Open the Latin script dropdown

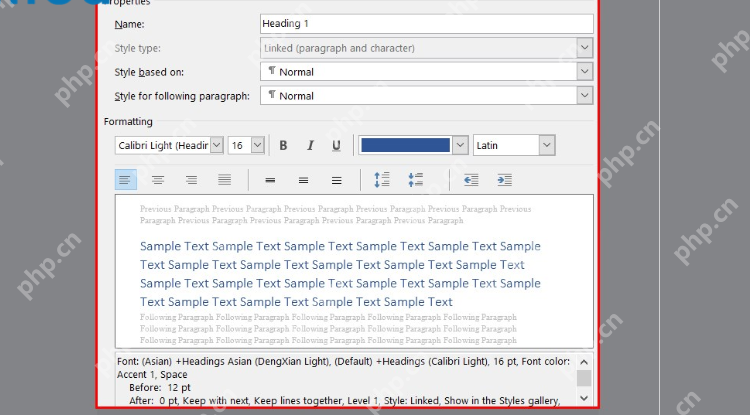[x=547, y=145]
